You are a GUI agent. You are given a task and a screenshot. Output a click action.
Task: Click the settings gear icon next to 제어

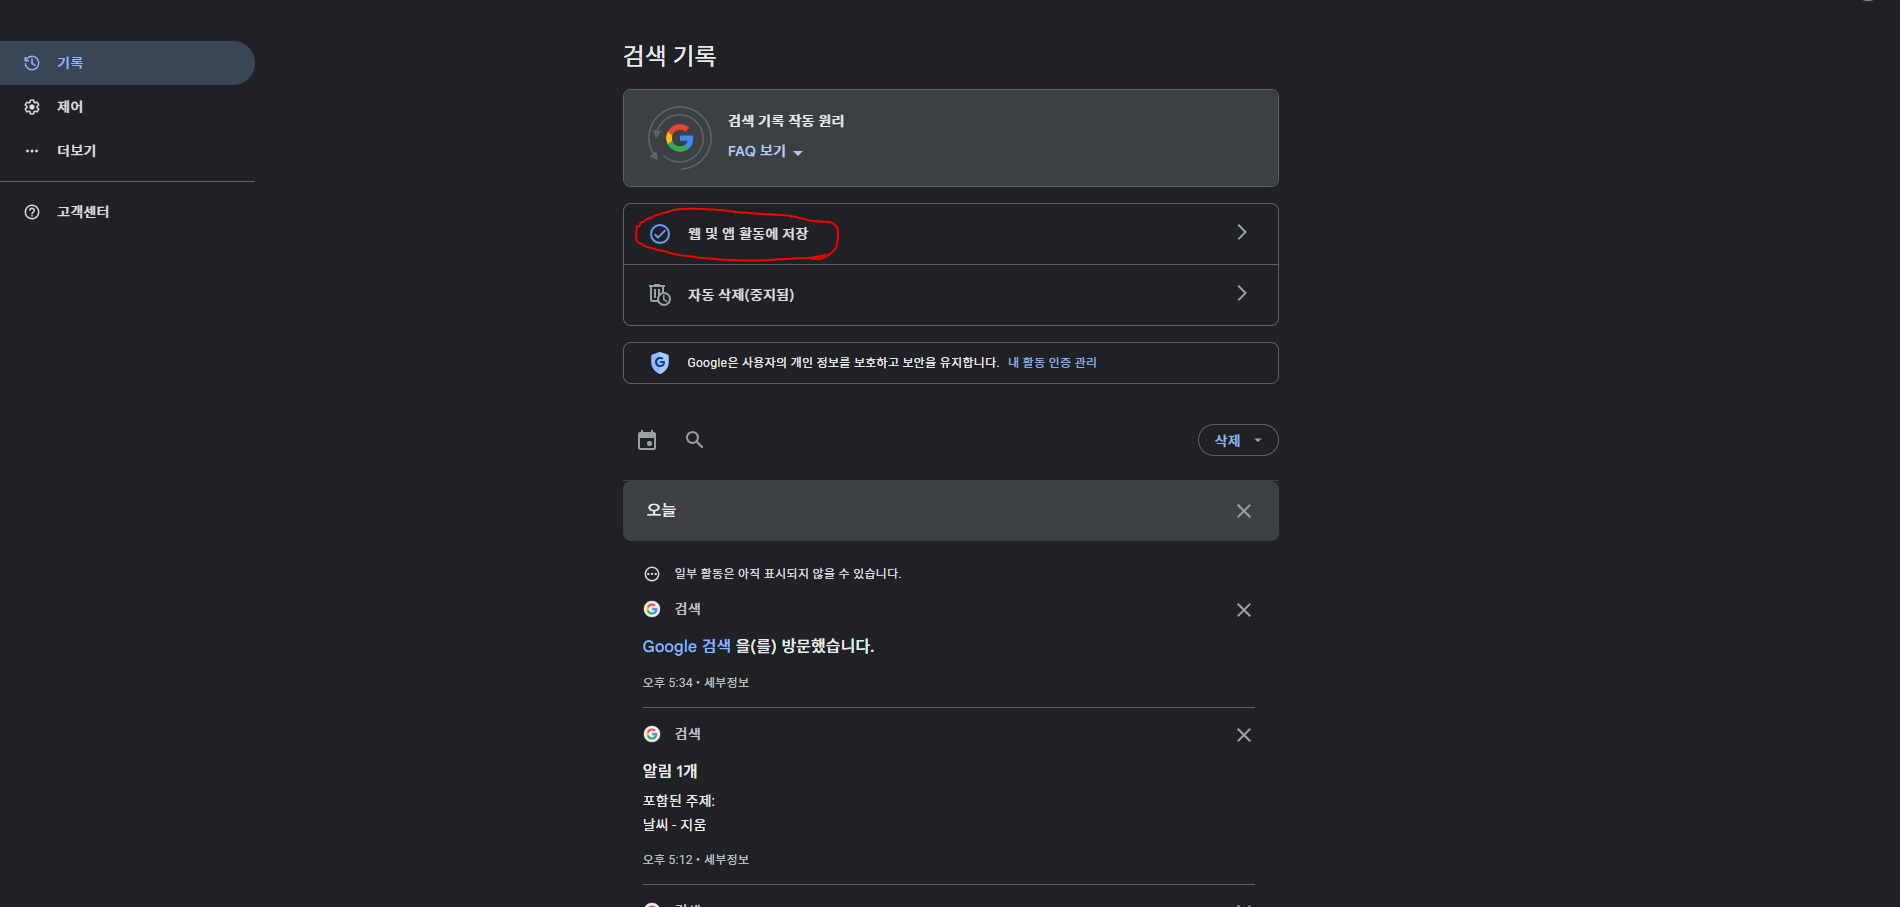31,106
